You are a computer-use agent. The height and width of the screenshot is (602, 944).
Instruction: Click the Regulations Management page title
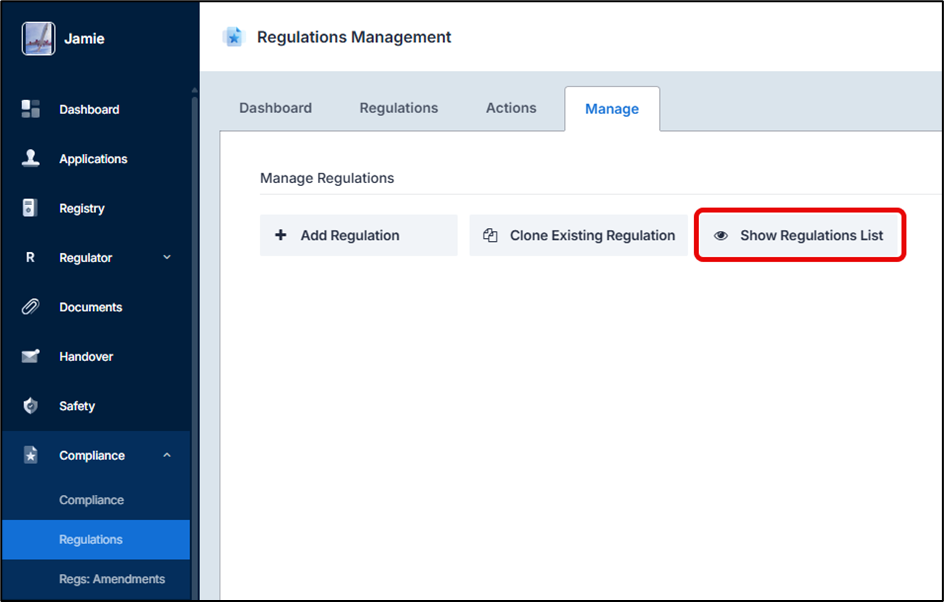point(354,37)
